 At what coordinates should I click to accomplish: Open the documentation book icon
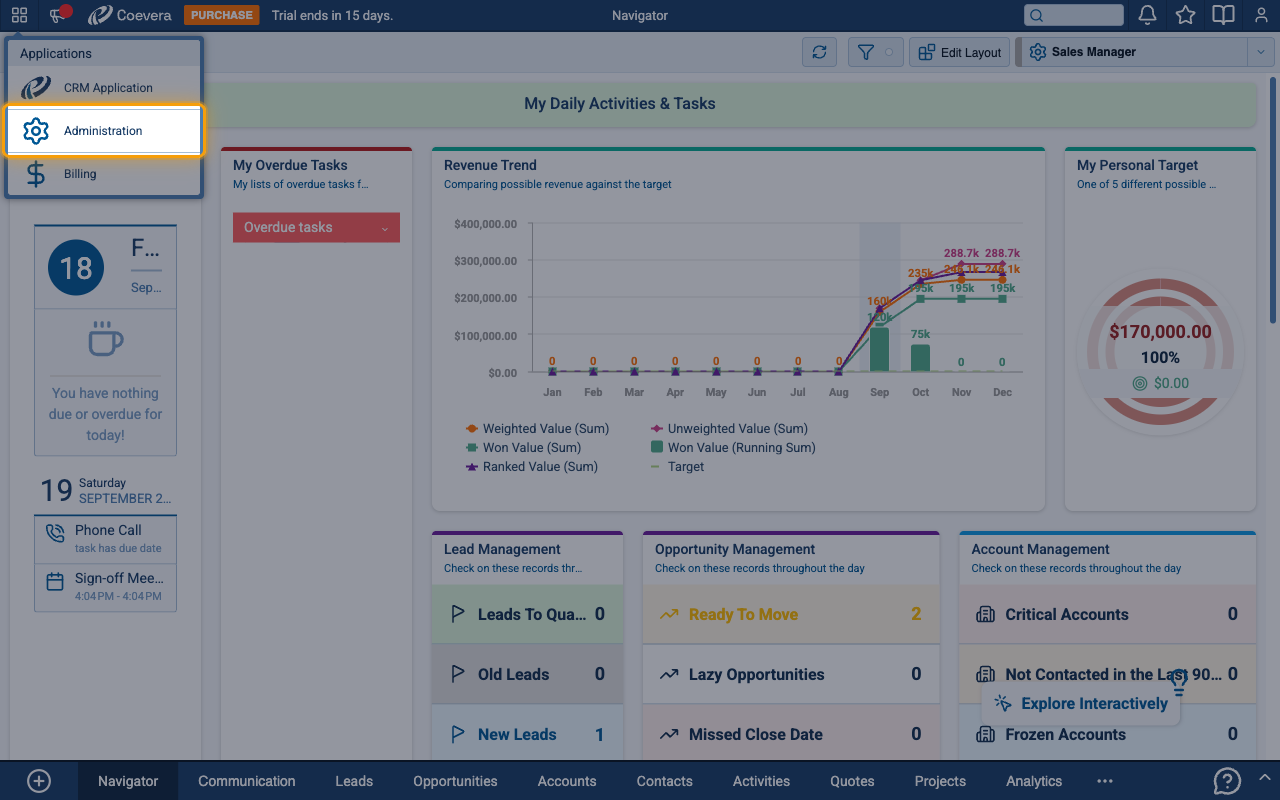pyautogui.click(x=1223, y=15)
